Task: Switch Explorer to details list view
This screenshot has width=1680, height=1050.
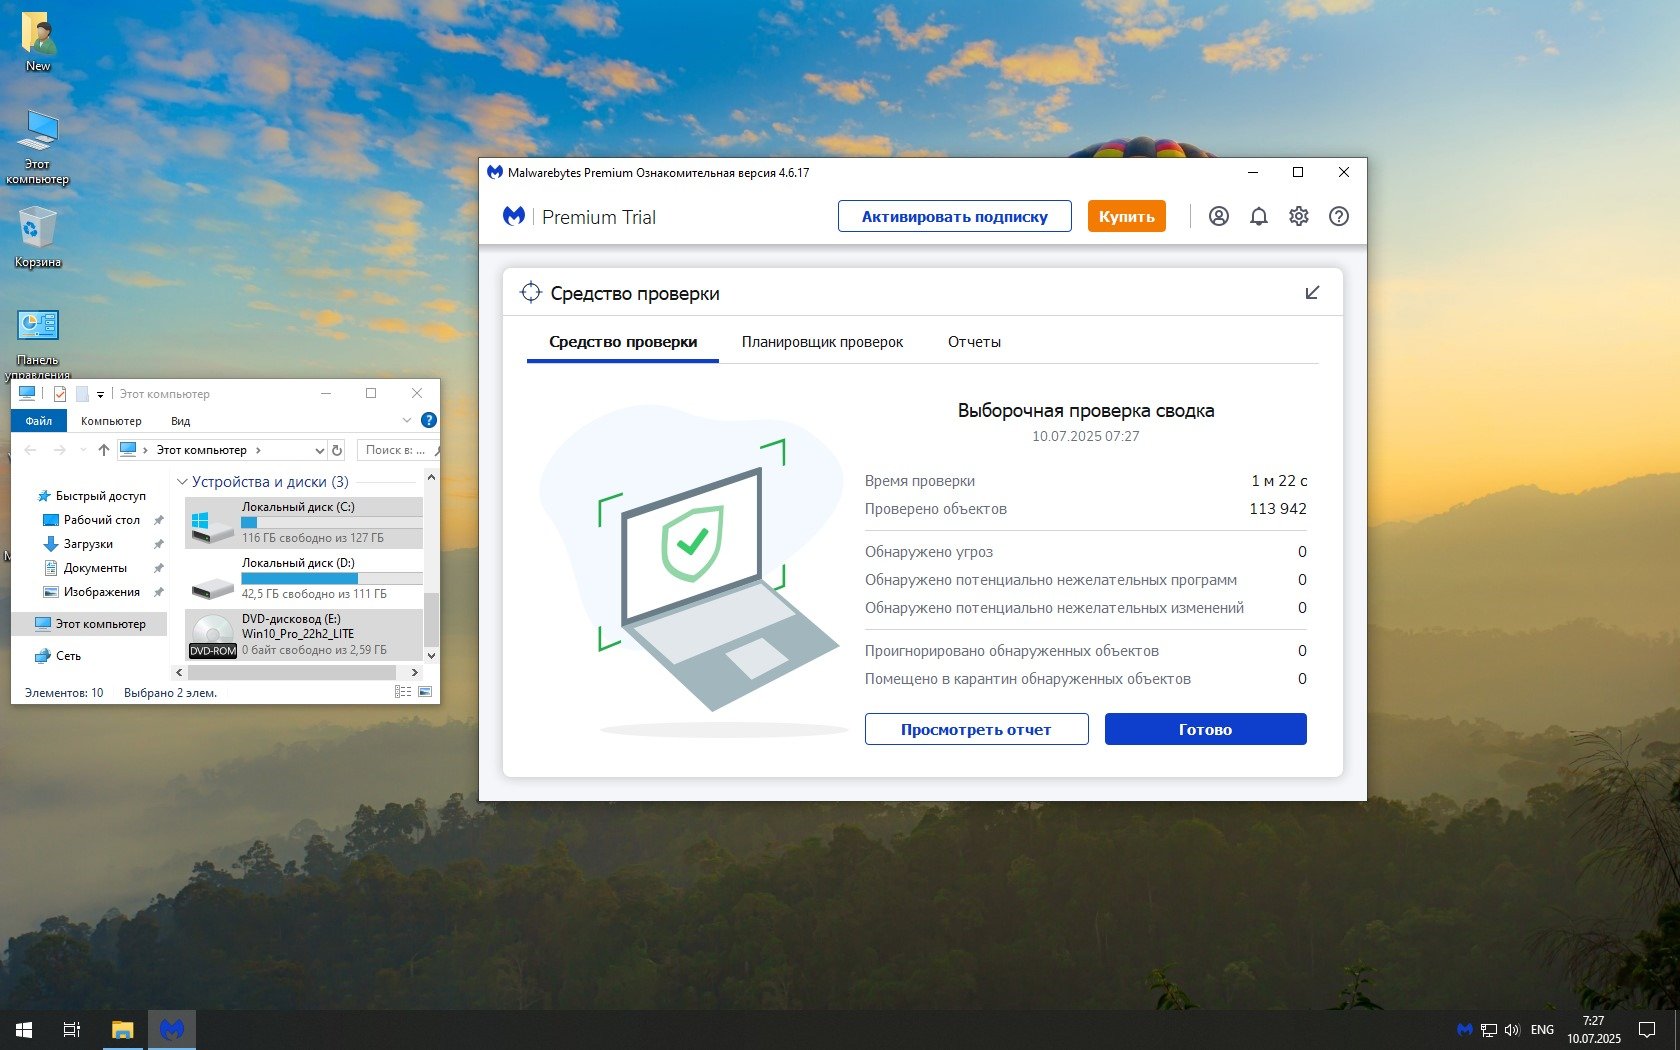Action: click(403, 692)
